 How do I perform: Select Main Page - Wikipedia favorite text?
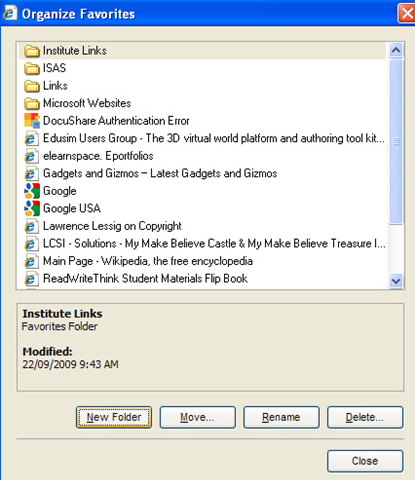point(148,261)
